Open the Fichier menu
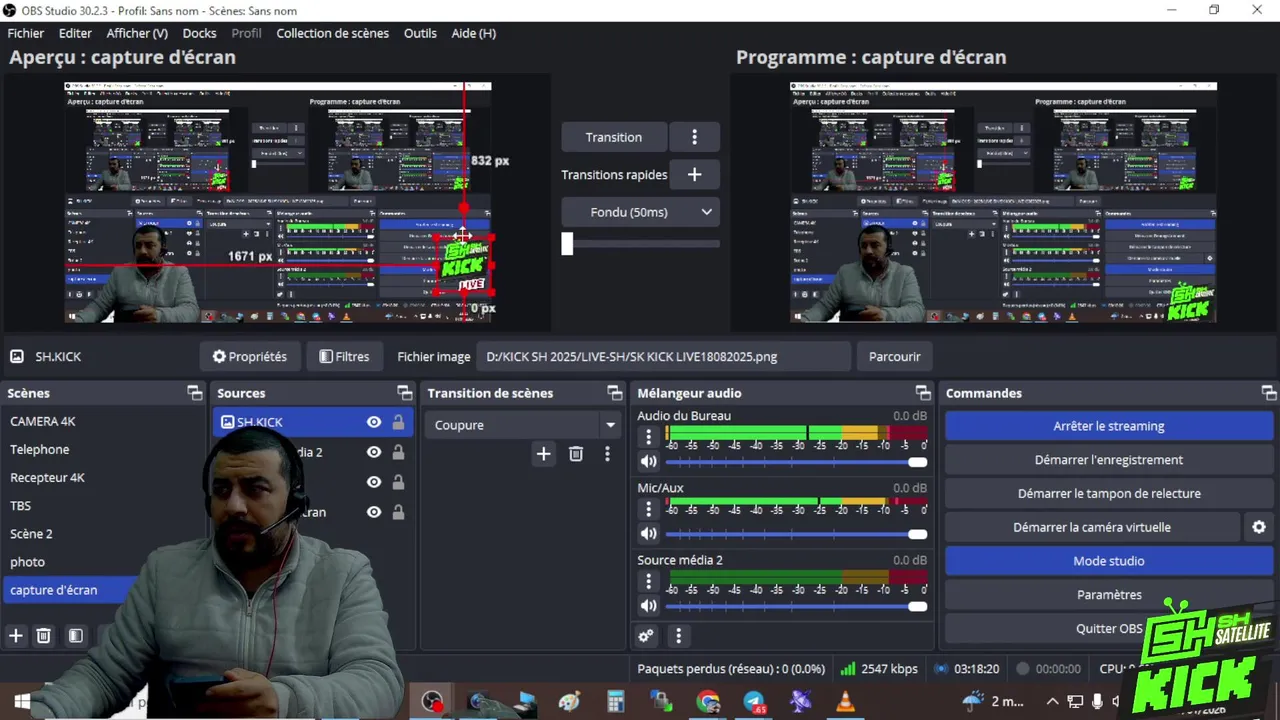This screenshot has width=1280, height=720. tap(26, 33)
